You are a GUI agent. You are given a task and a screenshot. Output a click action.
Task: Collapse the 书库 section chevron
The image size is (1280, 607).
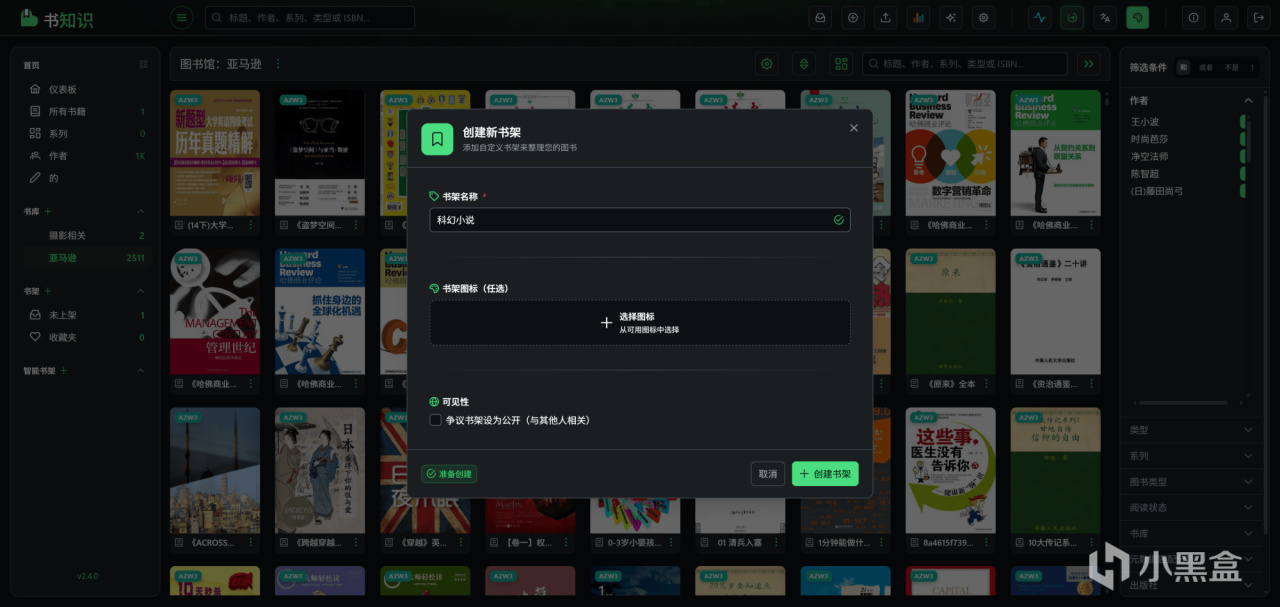click(140, 211)
